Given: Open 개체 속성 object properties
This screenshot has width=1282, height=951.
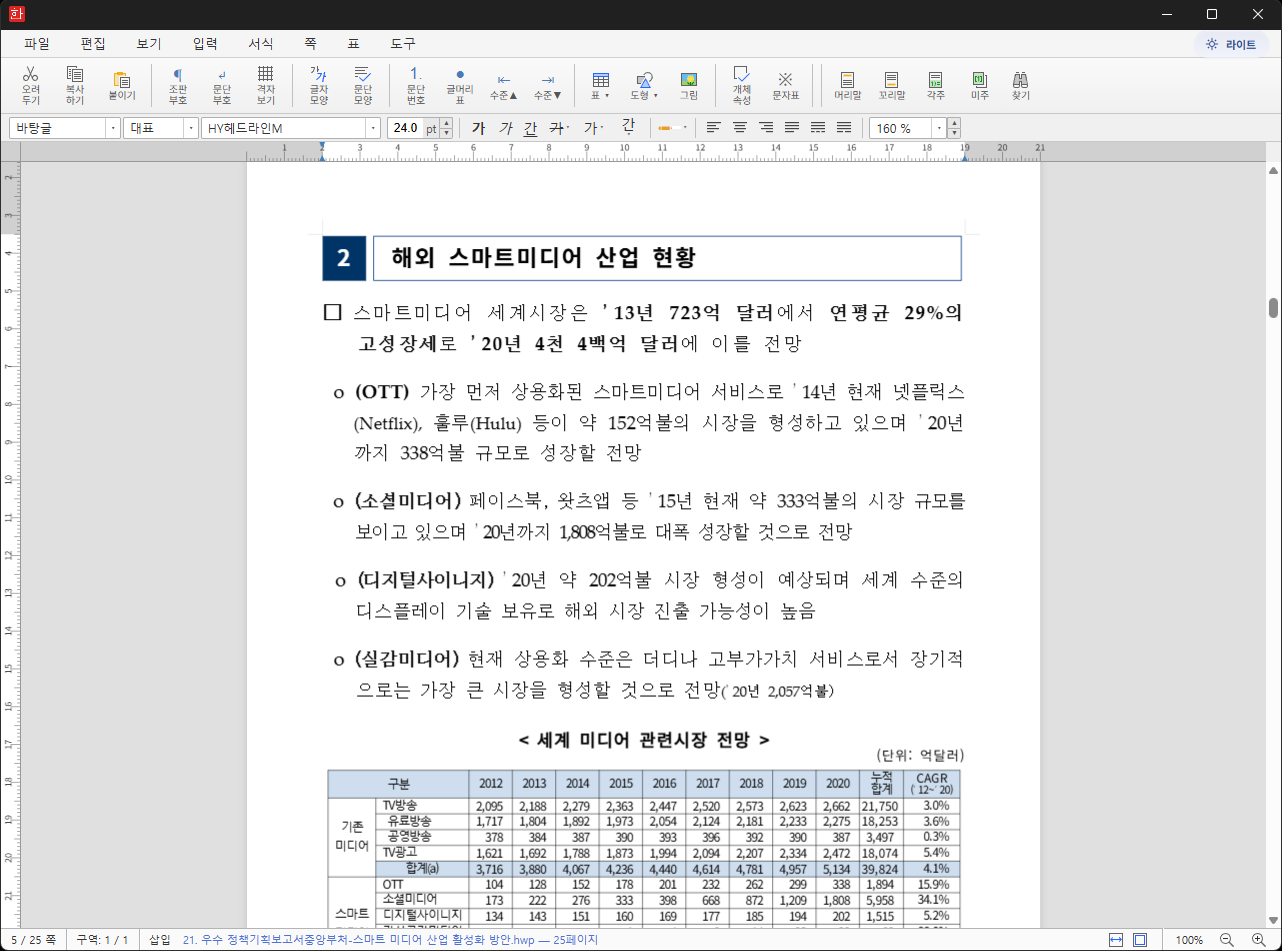Looking at the screenshot, I should (742, 86).
